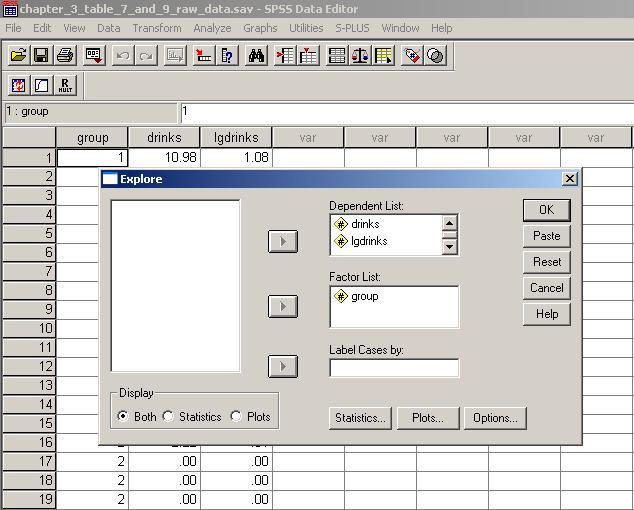Click the Factor List arrow button

point(283,306)
